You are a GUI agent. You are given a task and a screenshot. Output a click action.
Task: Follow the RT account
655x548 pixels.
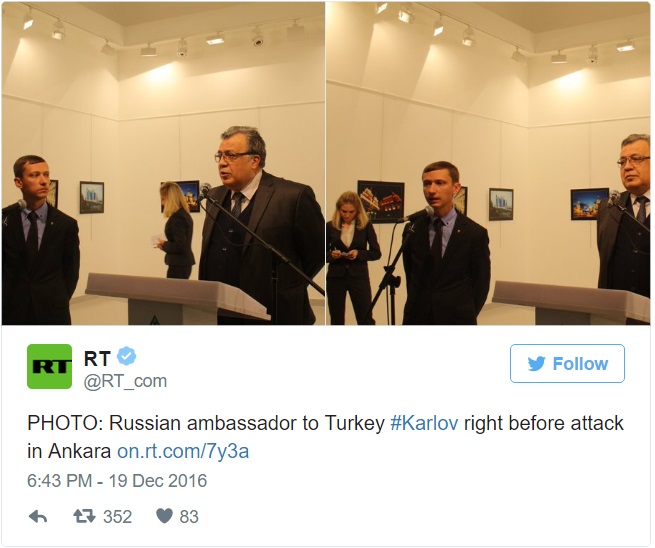click(x=567, y=363)
